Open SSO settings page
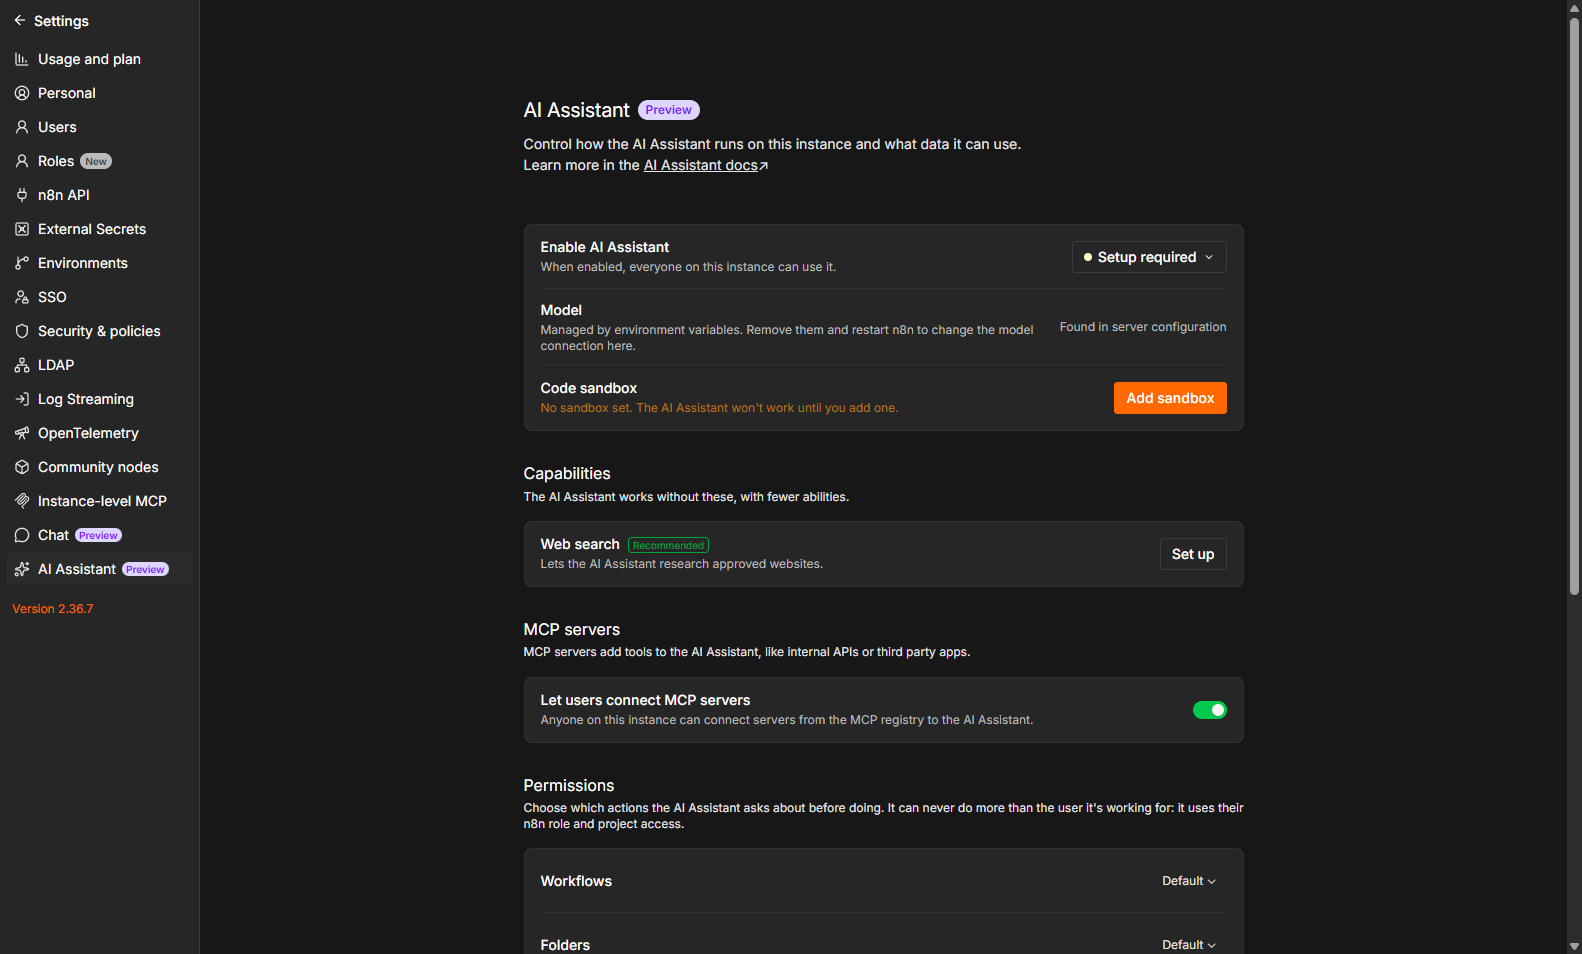The width and height of the screenshot is (1582, 954). pyautogui.click(x=99, y=297)
